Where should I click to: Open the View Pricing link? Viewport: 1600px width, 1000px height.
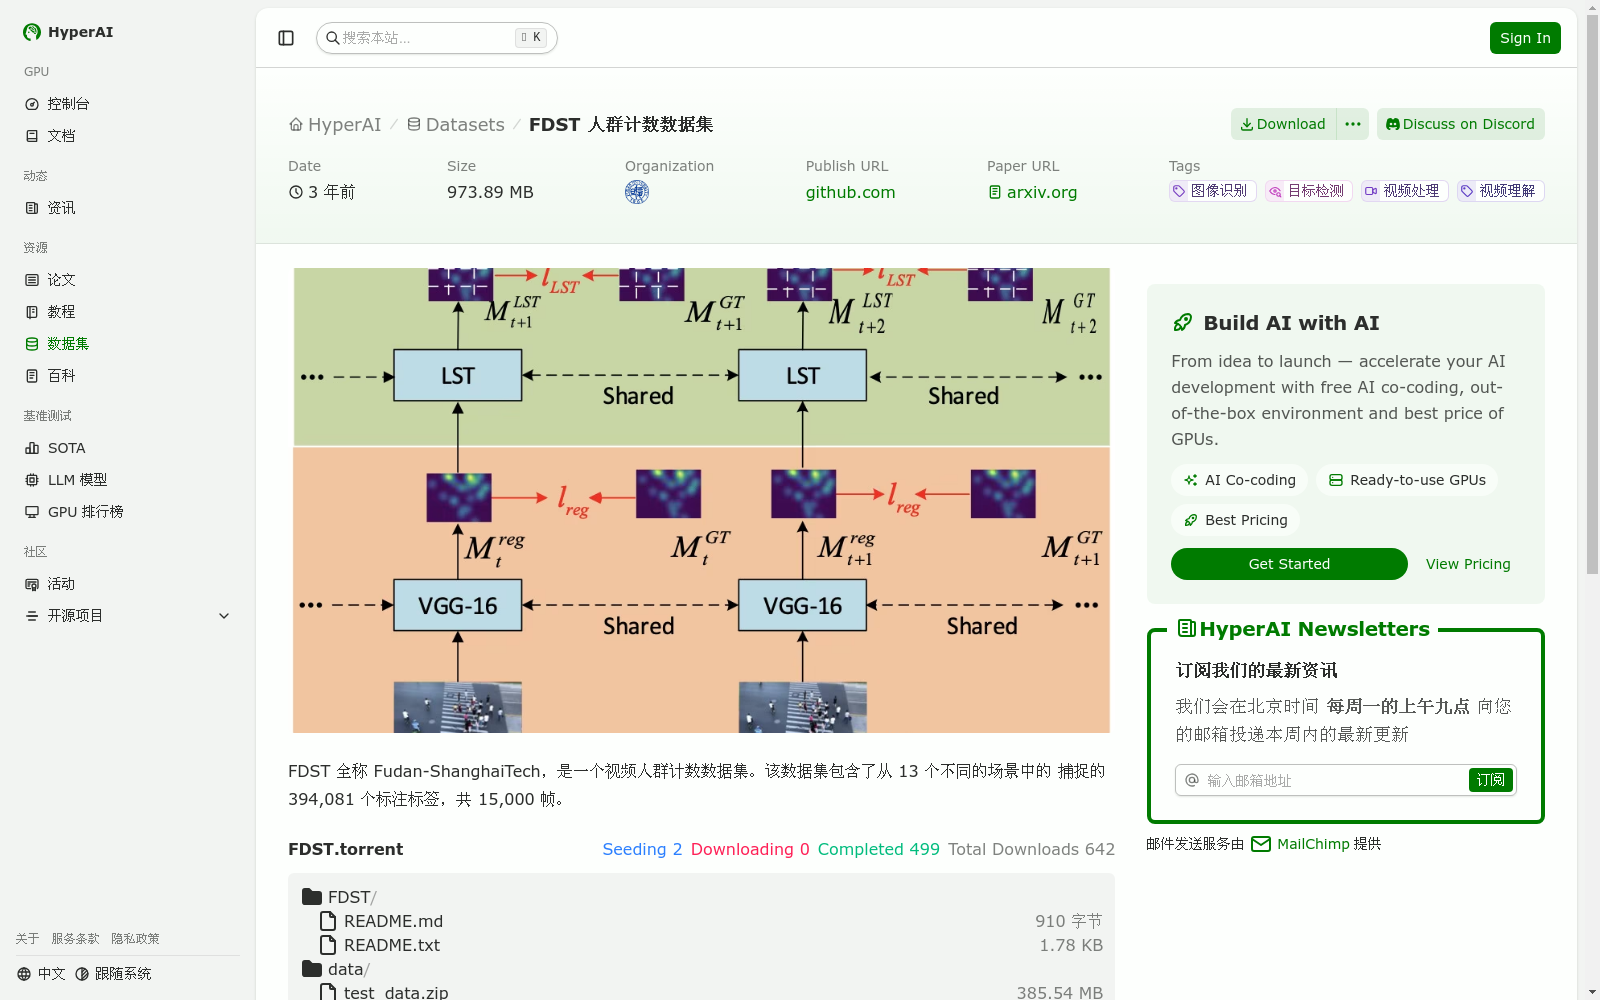pos(1468,564)
